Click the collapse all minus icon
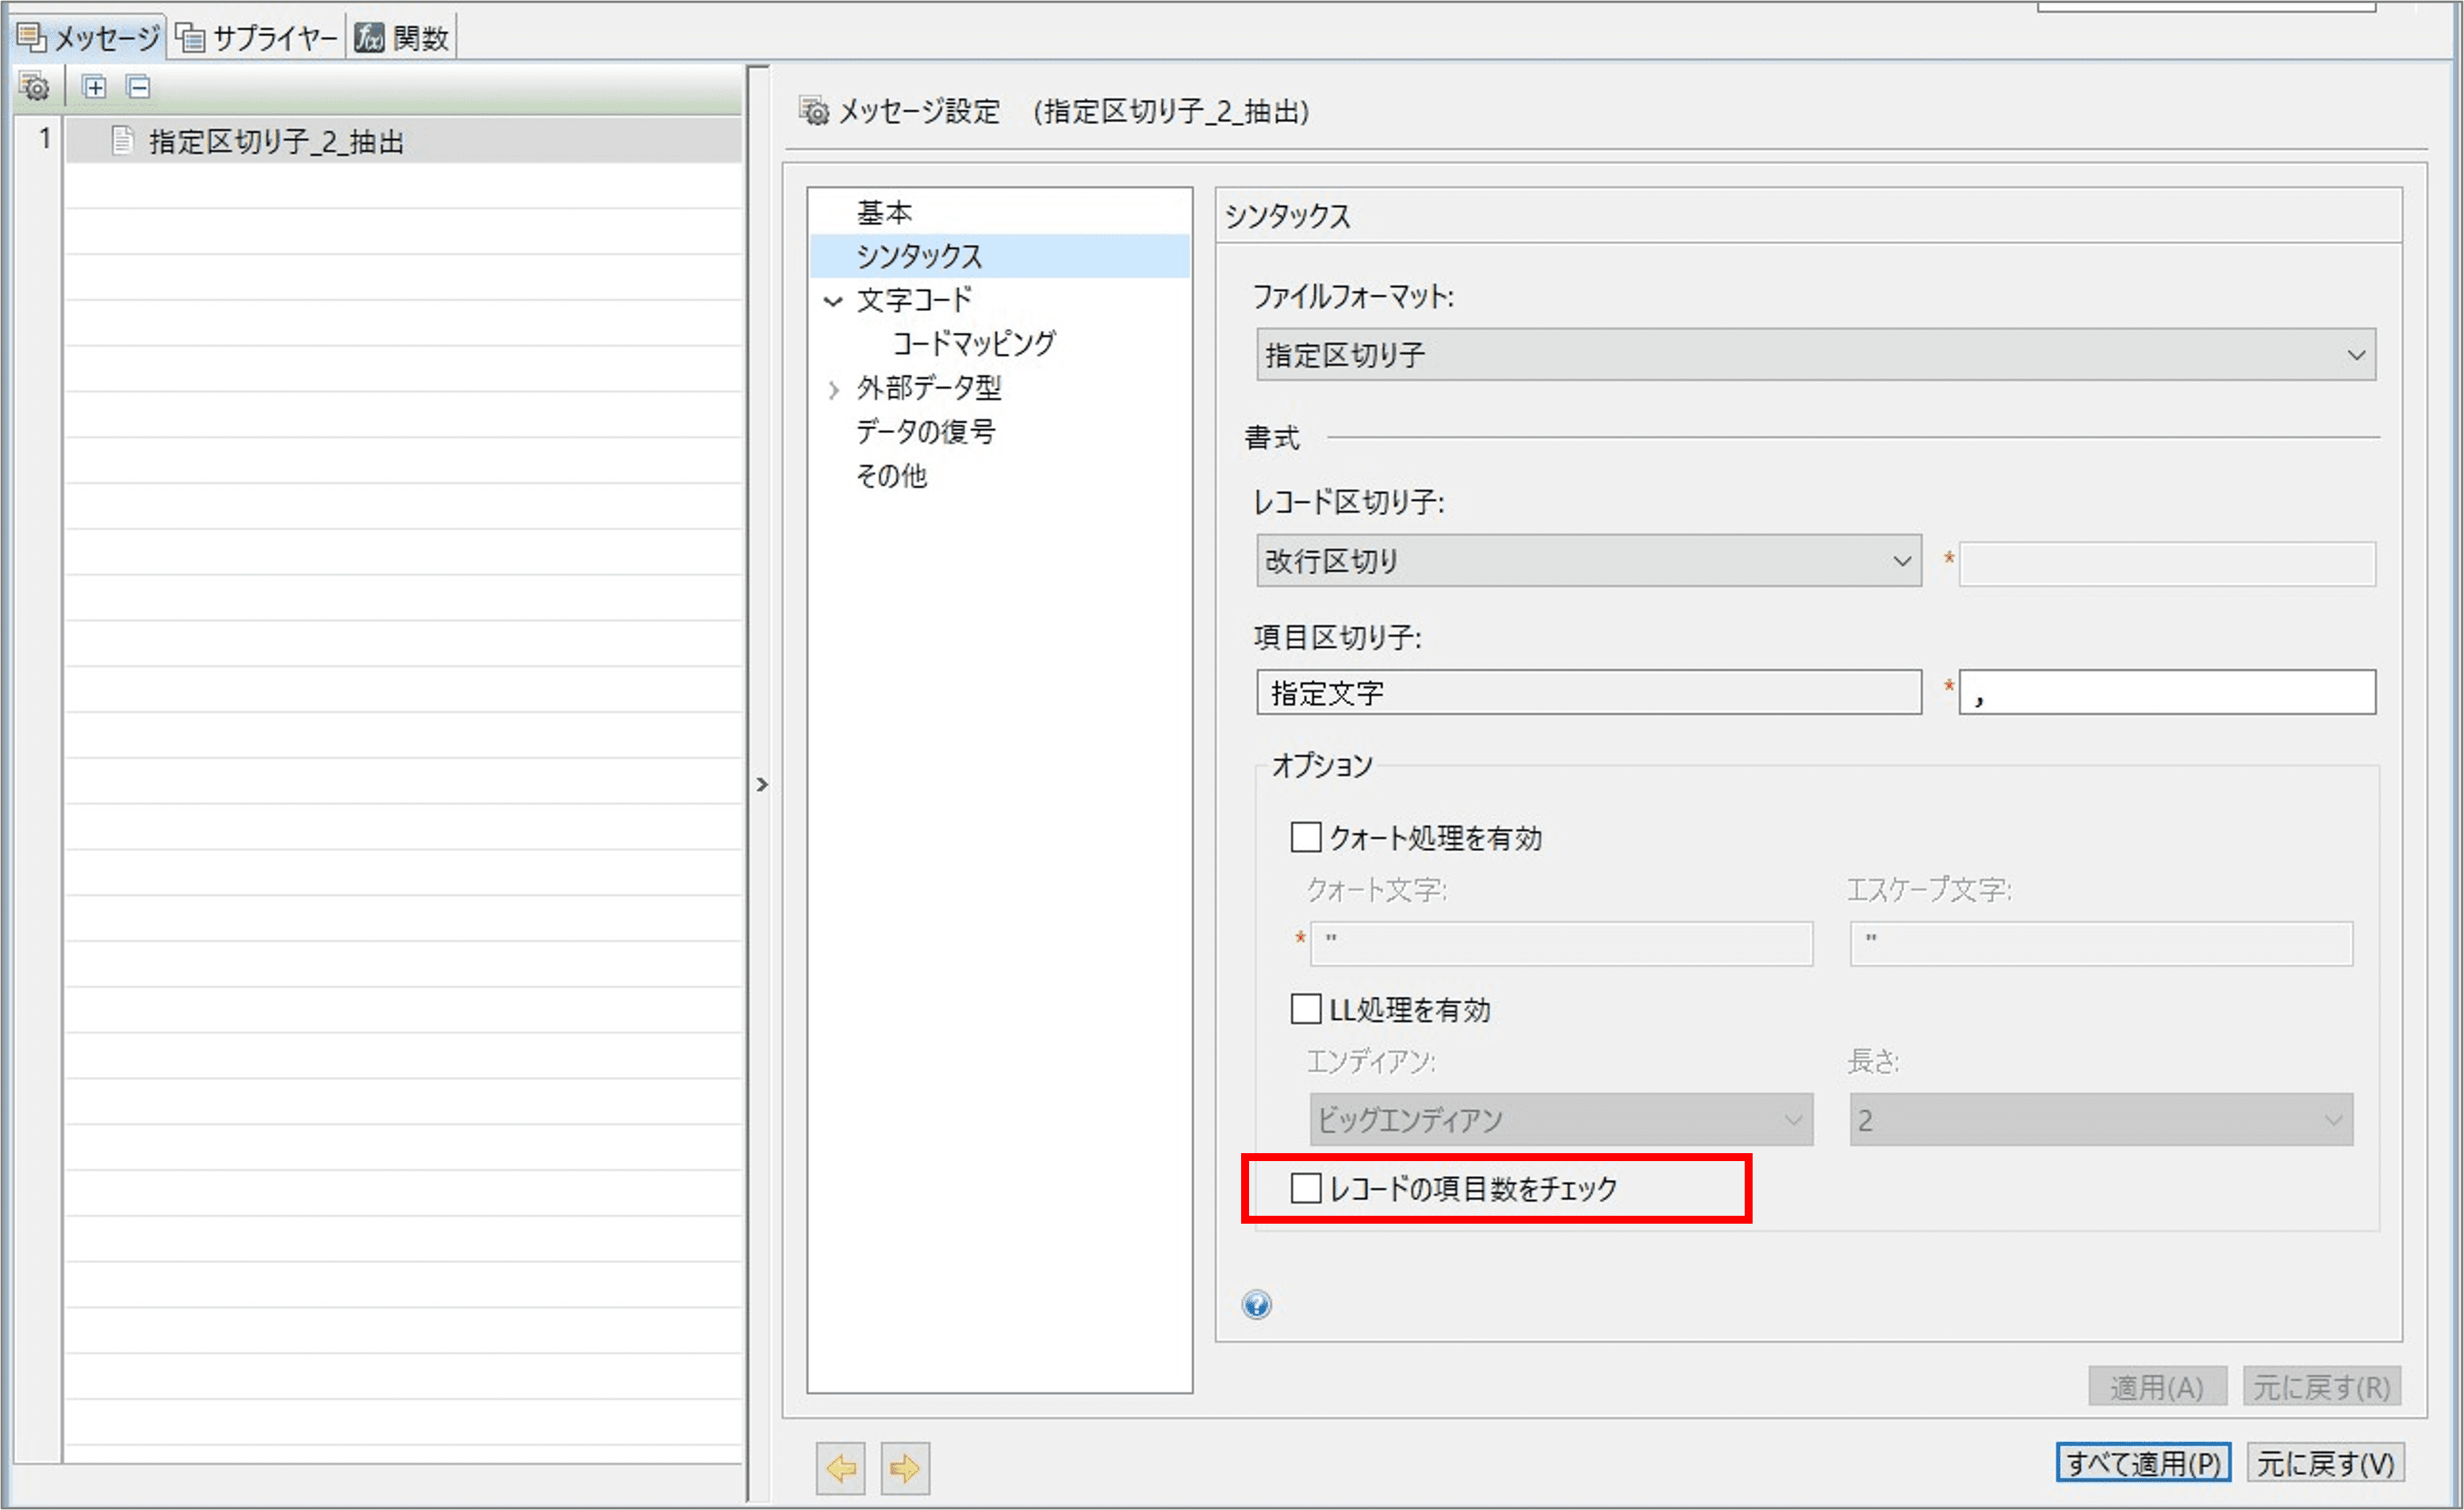2464x1510 pixels. (x=139, y=88)
